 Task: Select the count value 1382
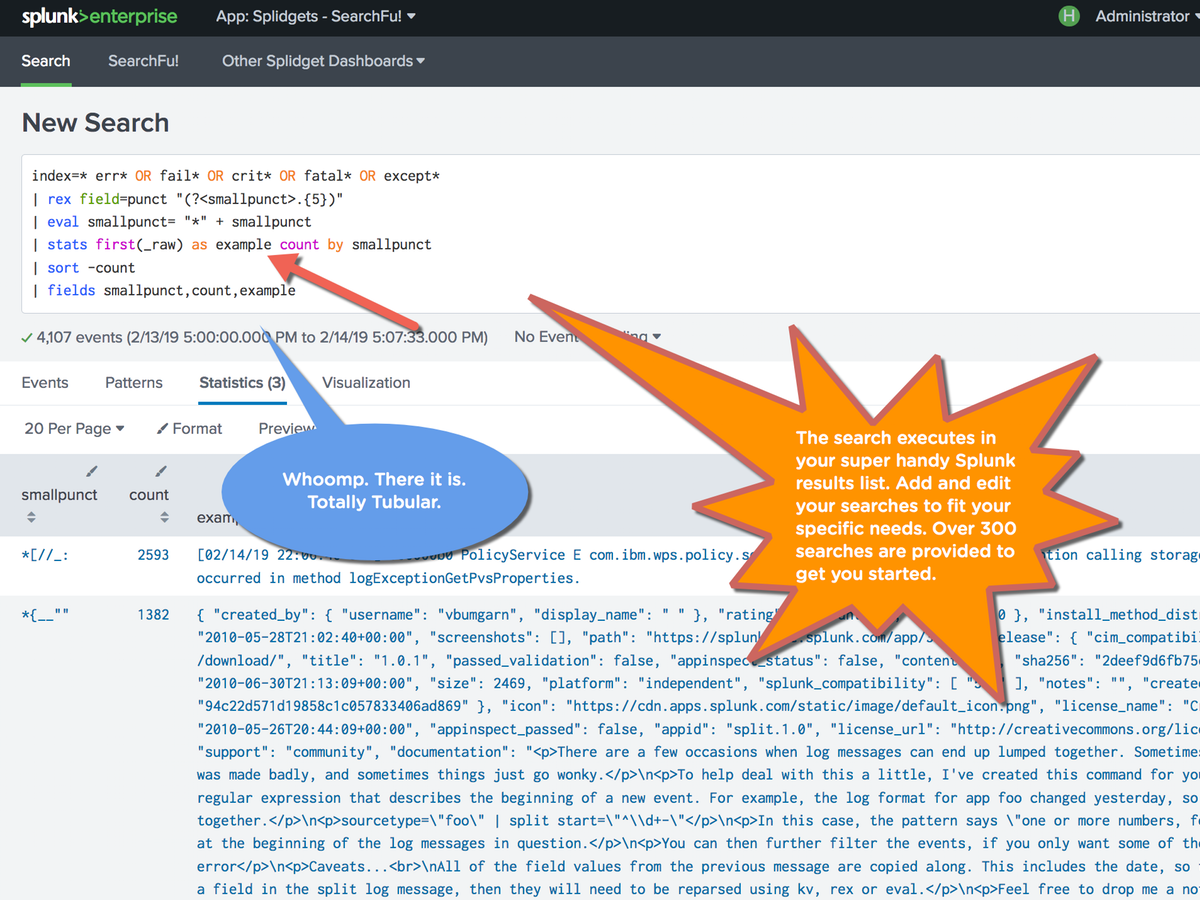(x=153, y=615)
